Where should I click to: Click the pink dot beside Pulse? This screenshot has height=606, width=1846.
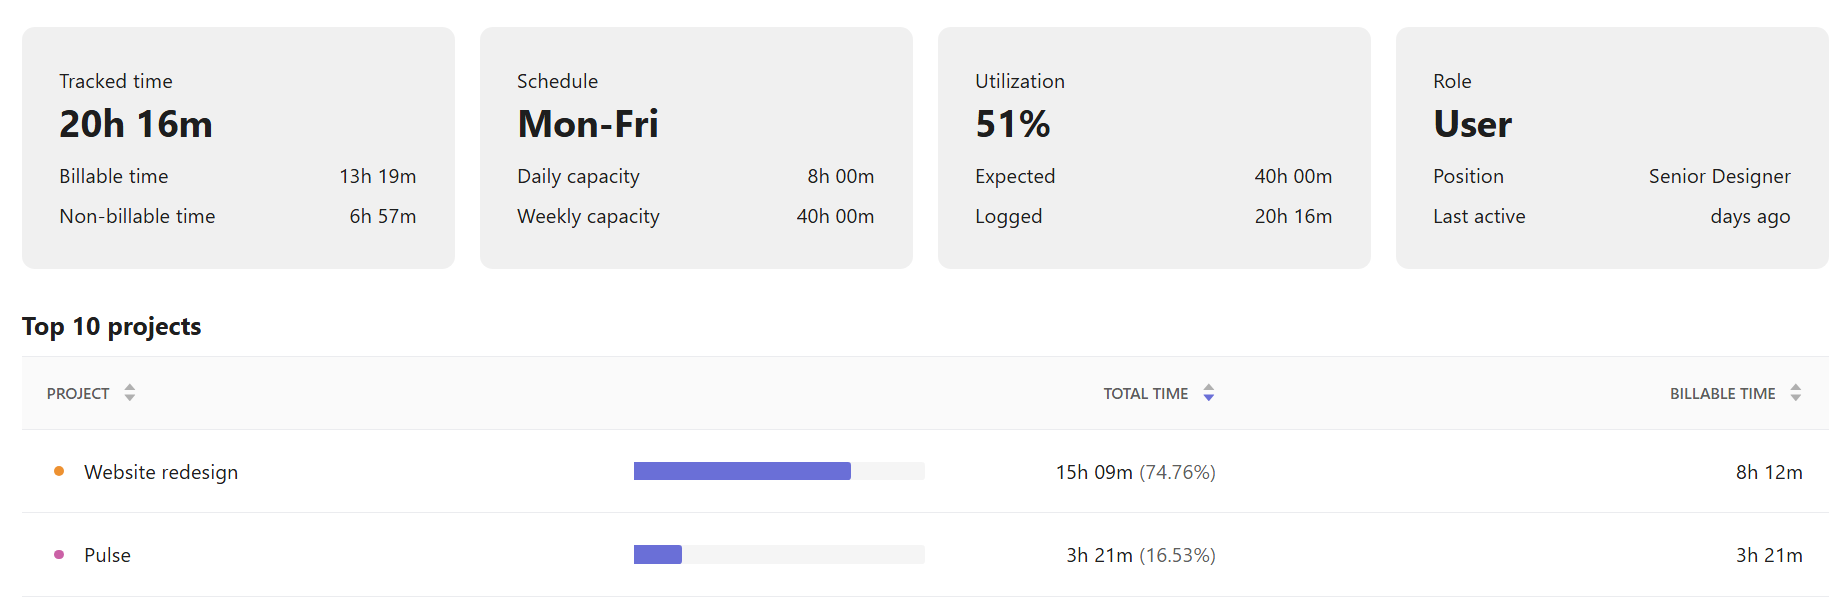point(59,554)
